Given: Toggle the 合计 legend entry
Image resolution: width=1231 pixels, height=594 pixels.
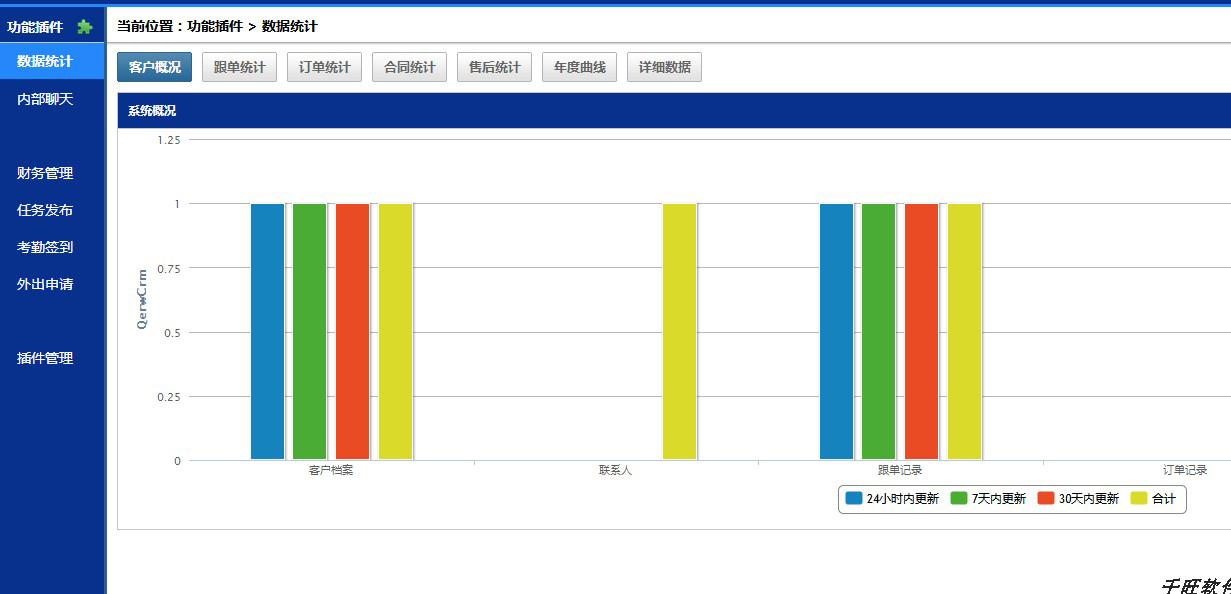Looking at the screenshot, I should [1153, 499].
